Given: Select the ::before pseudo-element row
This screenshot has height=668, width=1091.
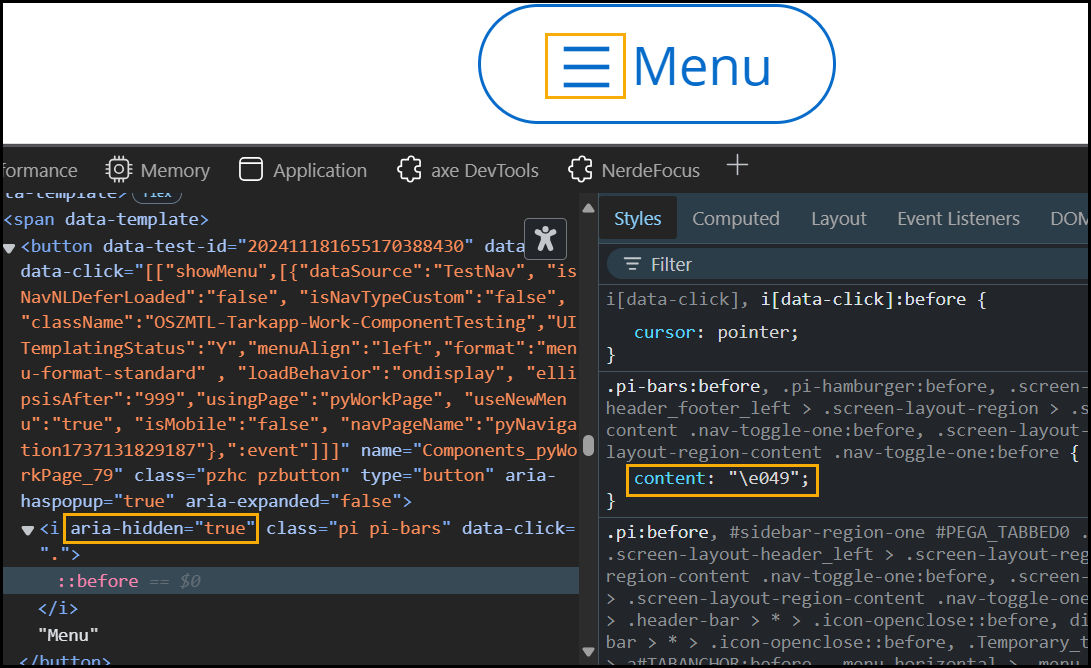Looking at the screenshot, I should [x=98, y=581].
